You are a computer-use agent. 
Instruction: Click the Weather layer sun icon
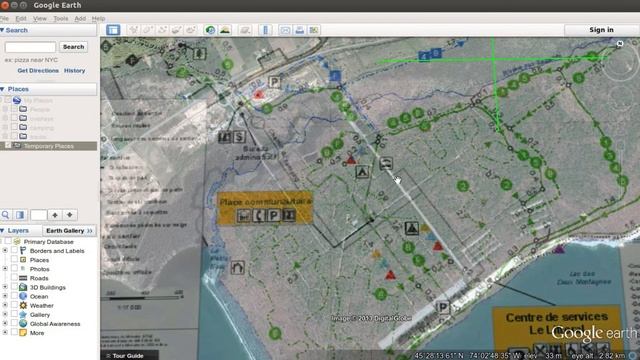tap(23, 305)
